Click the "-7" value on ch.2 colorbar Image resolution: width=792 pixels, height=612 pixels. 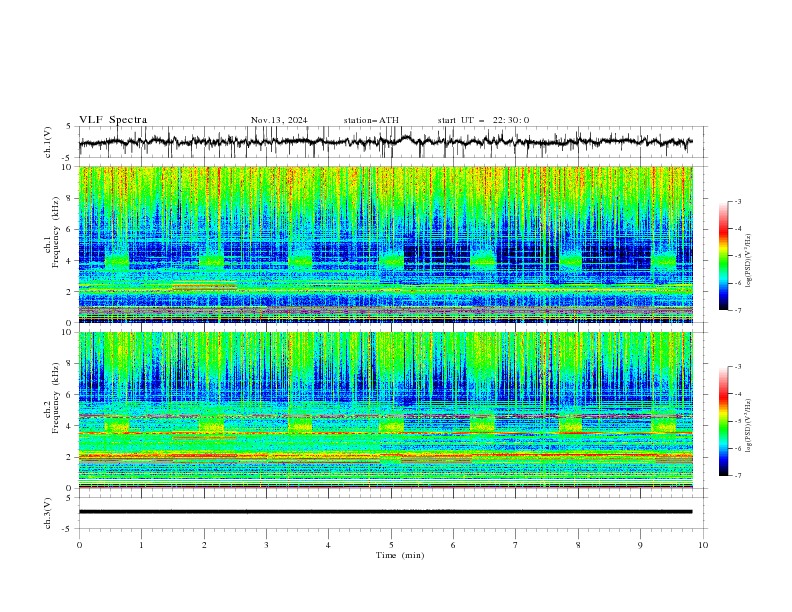point(738,476)
